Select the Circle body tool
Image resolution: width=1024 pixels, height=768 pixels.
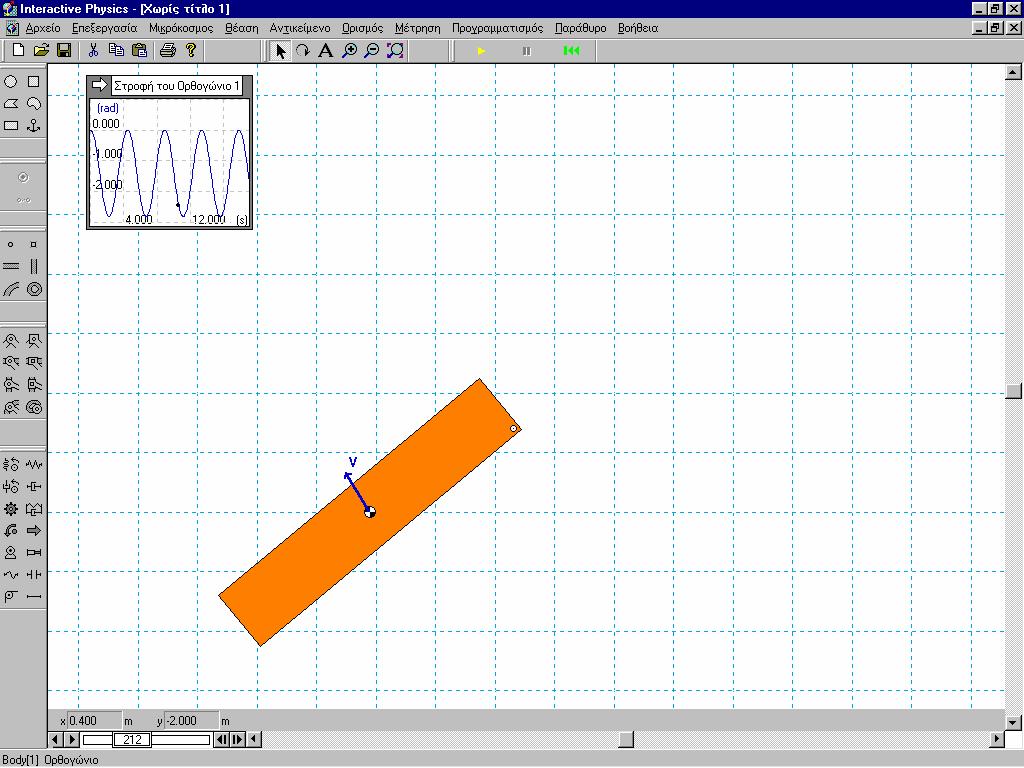[x=11, y=82]
